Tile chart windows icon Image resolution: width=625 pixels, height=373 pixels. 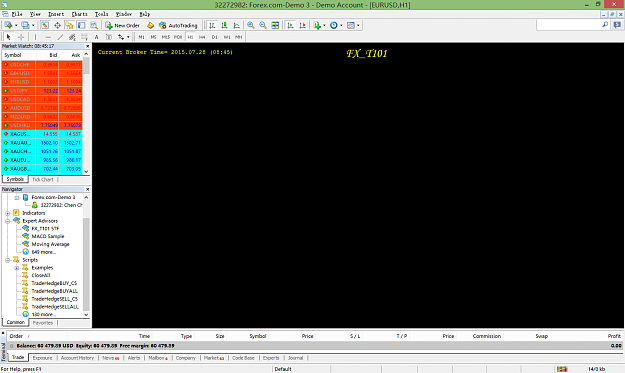point(275,25)
